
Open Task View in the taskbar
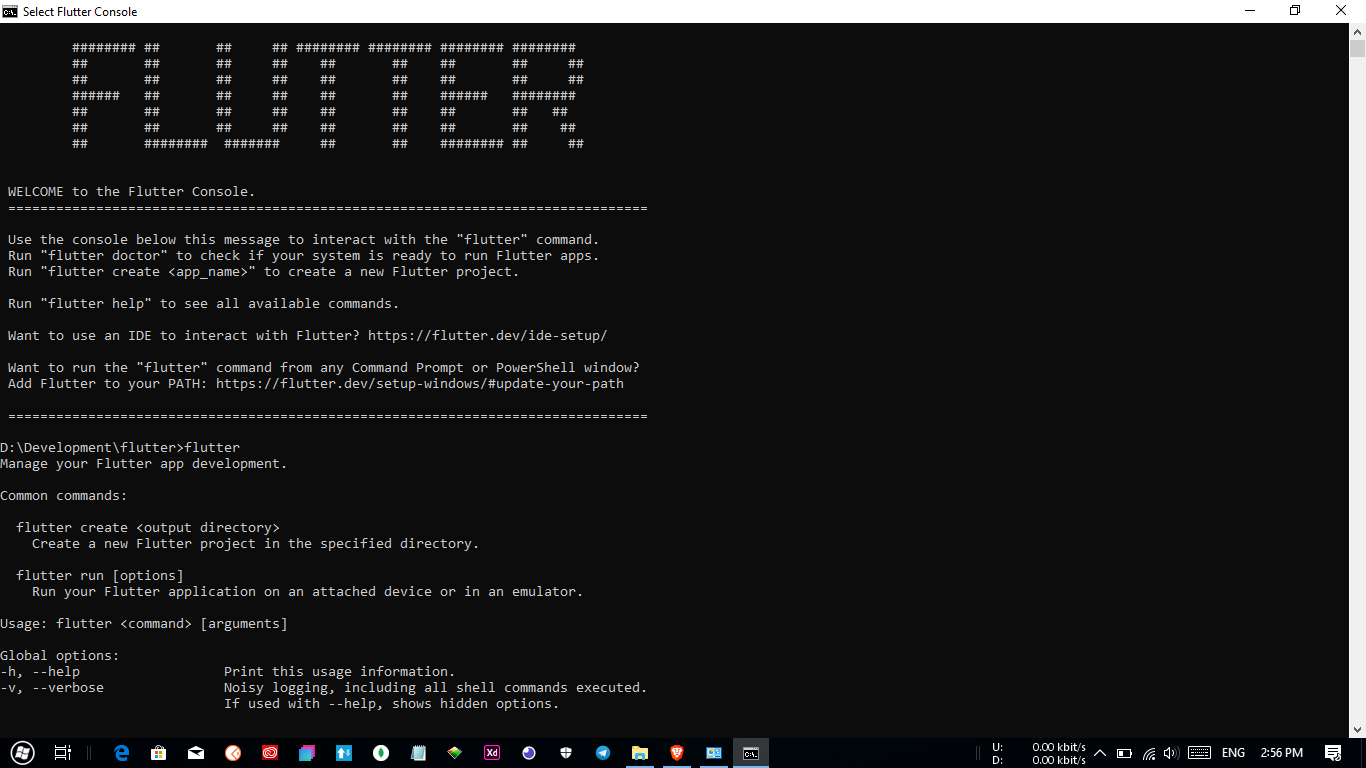click(62, 753)
